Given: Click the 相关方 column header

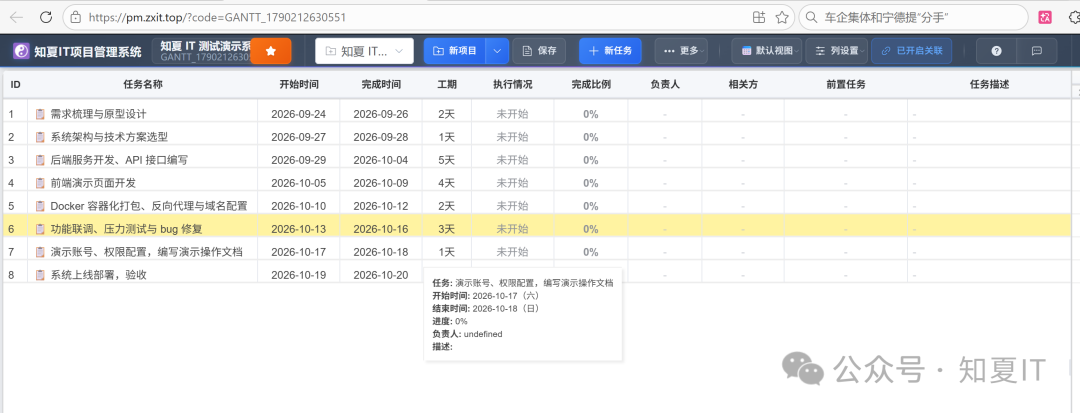Looking at the screenshot, I should [x=743, y=85].
